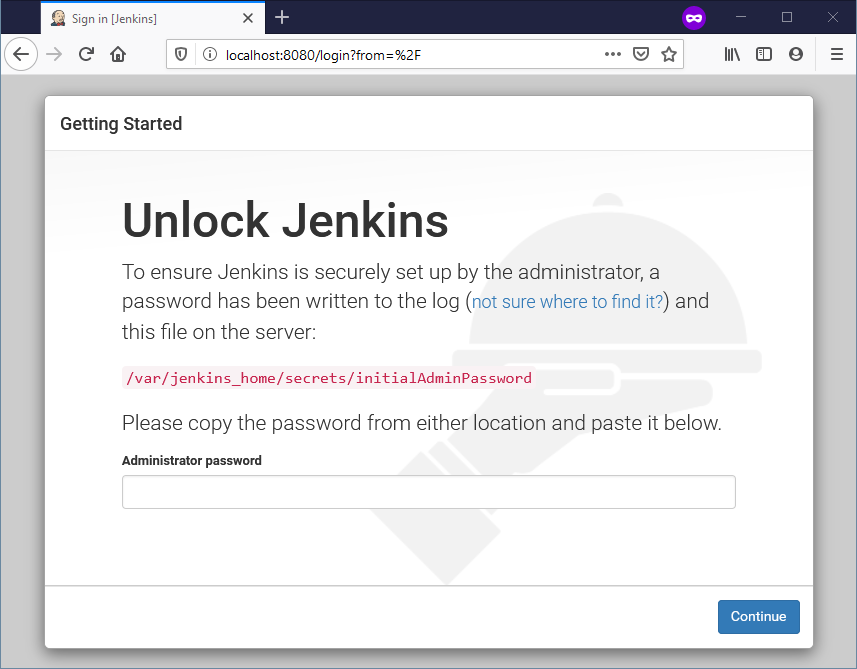Open the Library with the books icon
Image resolution: width=857 pixels, height=669 pixels.
click(731, 54)
